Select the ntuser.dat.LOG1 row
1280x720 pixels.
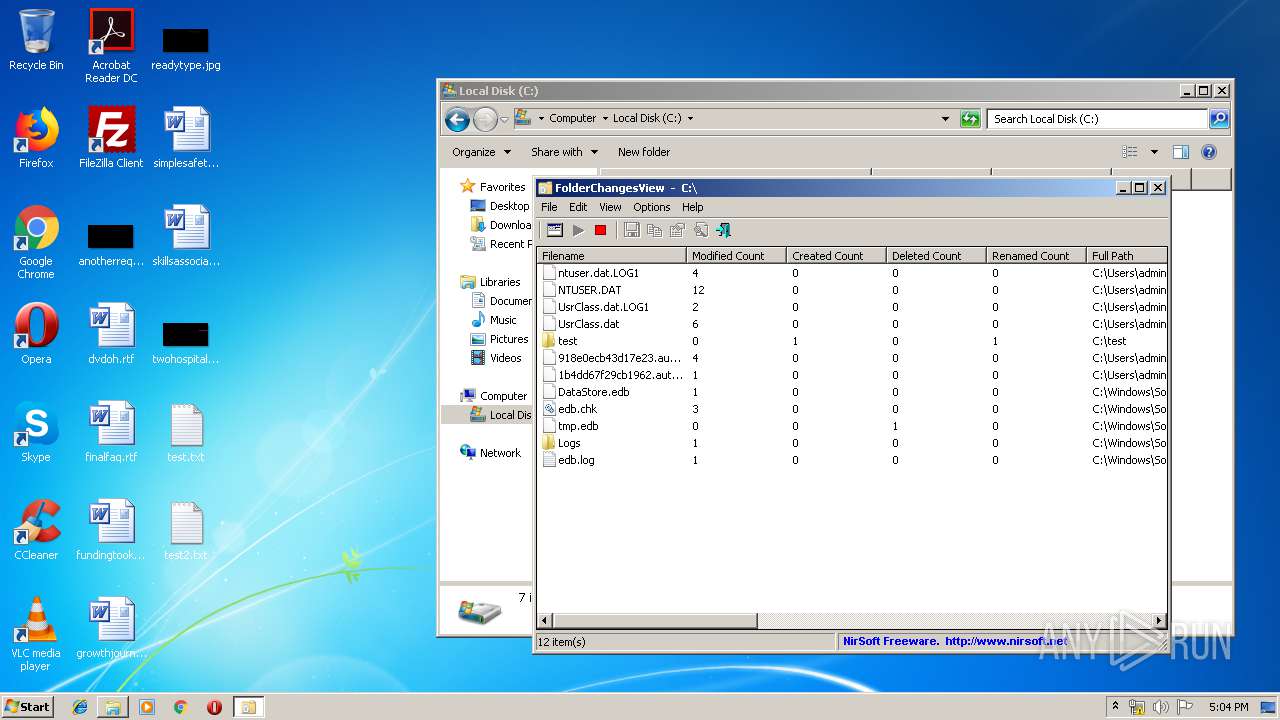pos(852,273)
